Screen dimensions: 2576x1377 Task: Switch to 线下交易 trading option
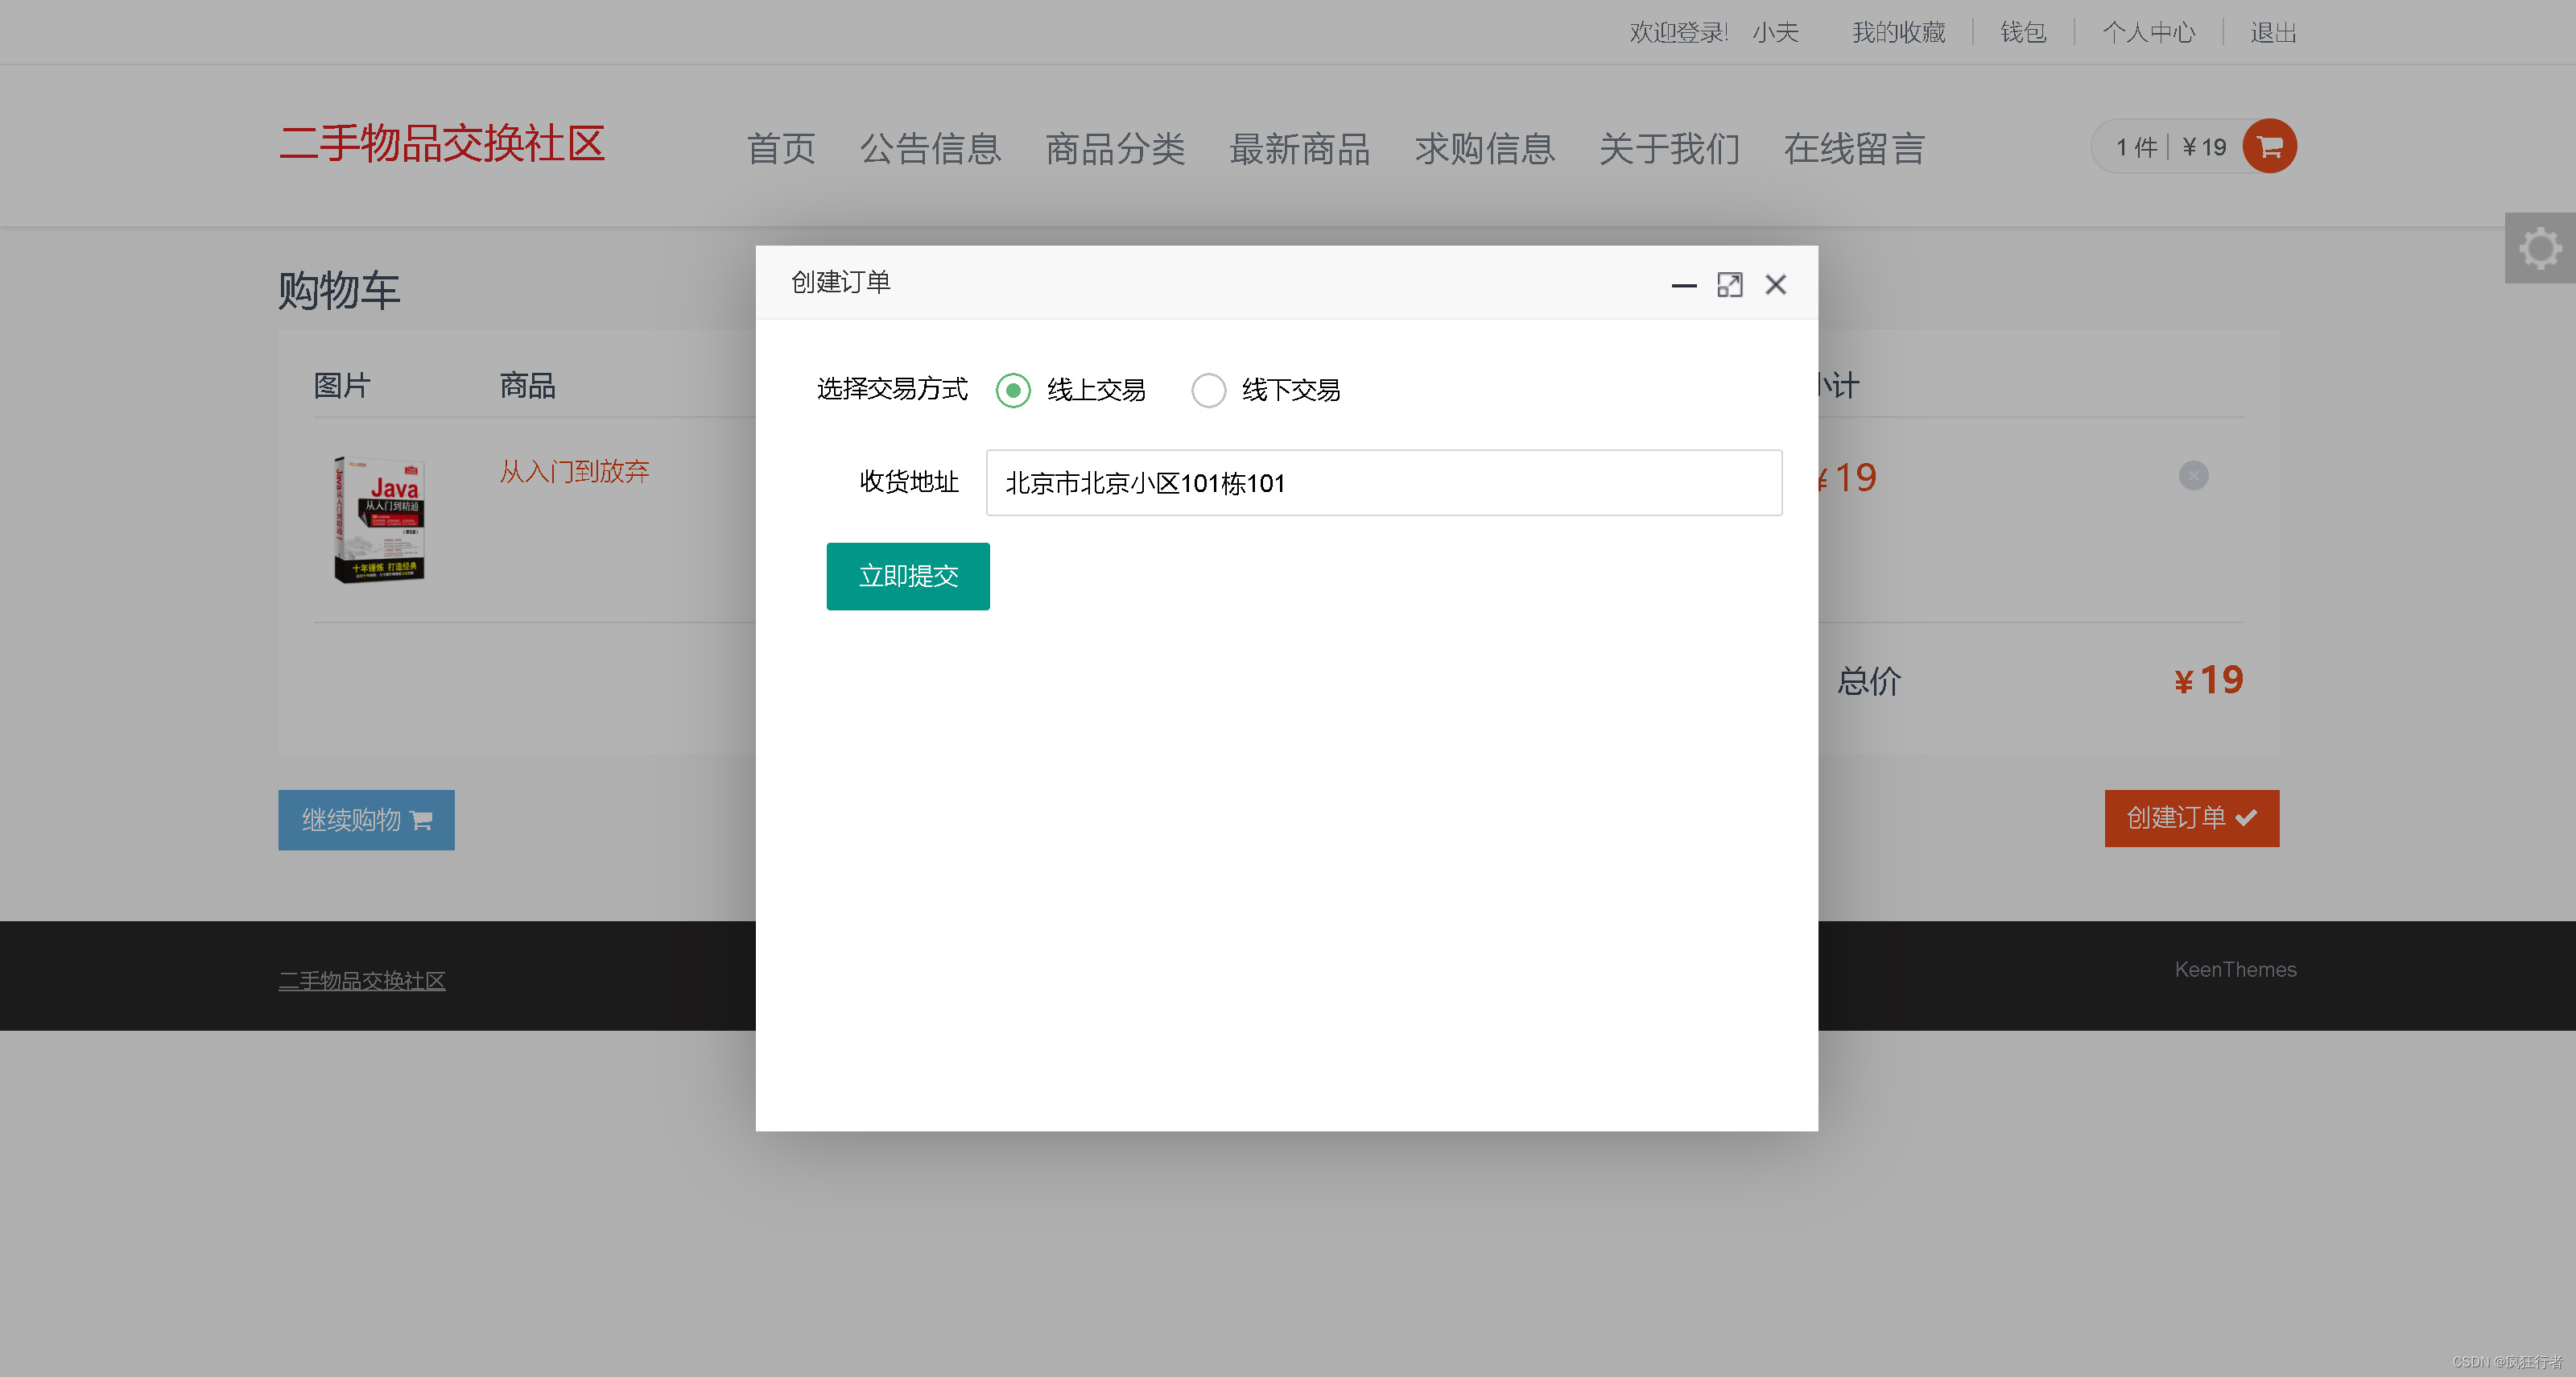[1209, 390]
